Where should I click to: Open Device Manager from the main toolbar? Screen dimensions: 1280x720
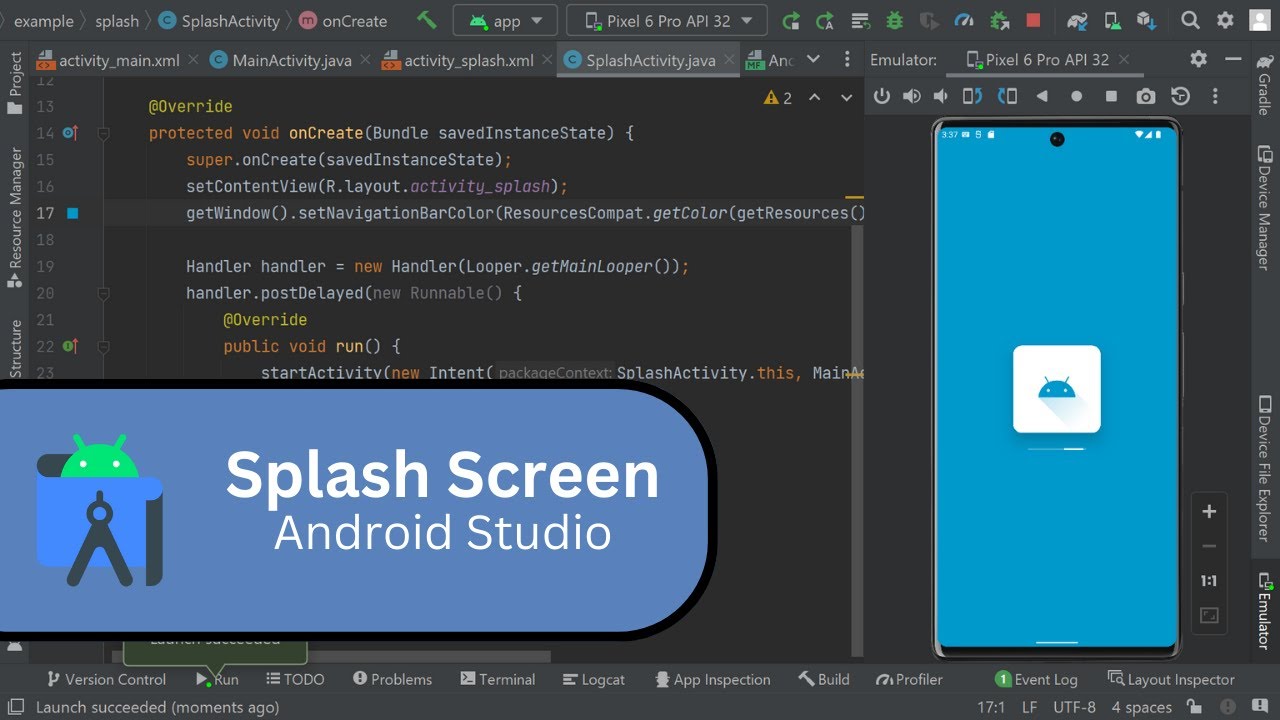click(1112, 20)
